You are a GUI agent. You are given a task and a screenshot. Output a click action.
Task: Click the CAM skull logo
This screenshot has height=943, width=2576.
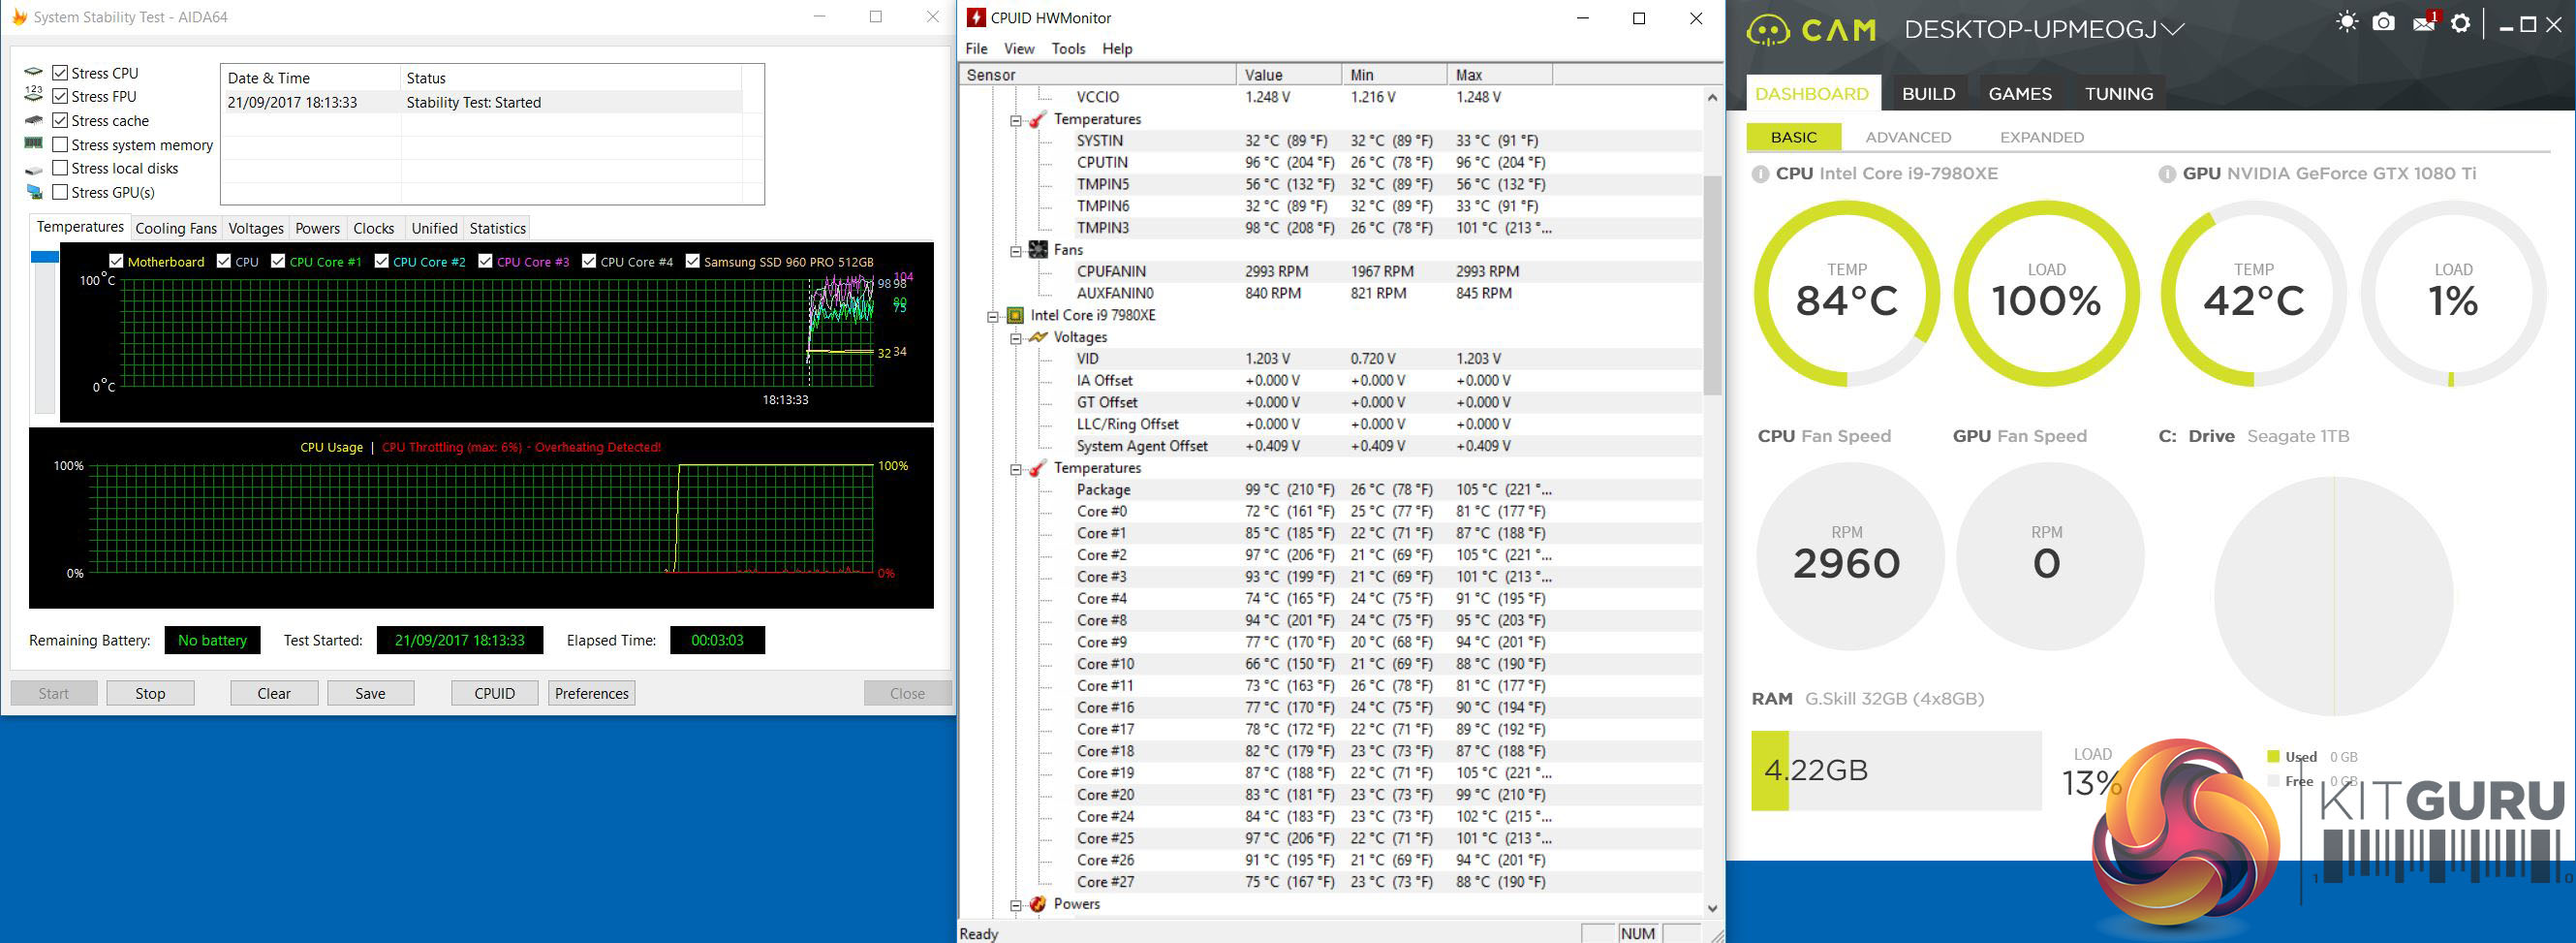[x=1768, y=30]
